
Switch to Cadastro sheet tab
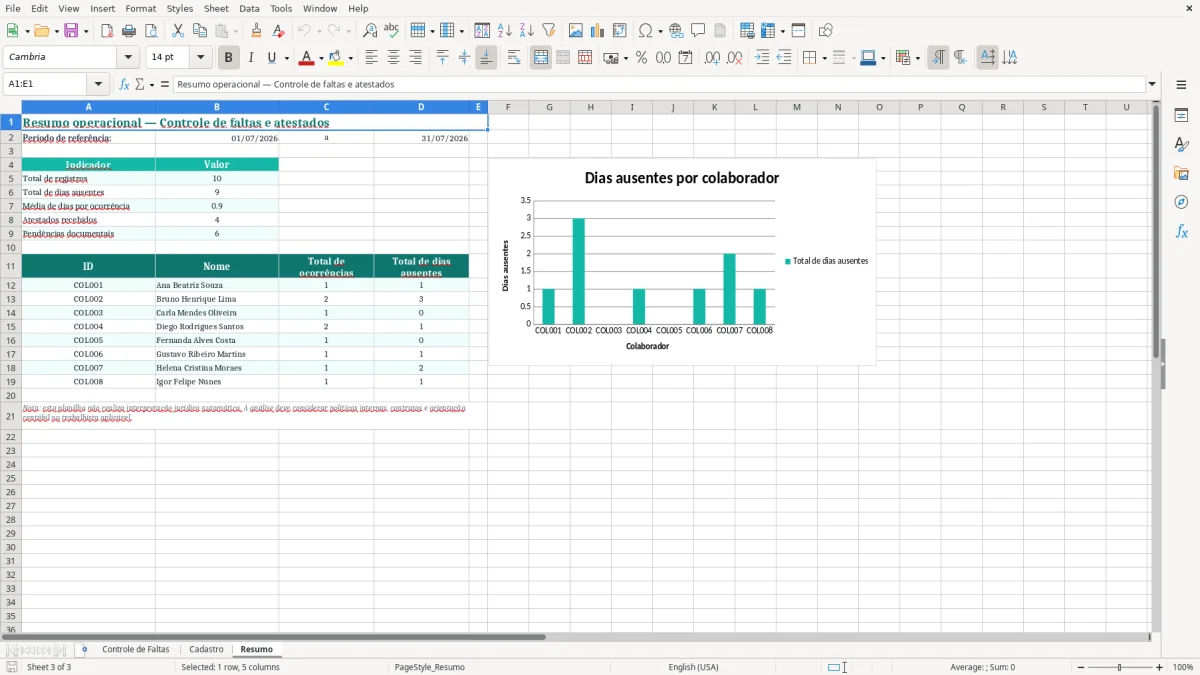206,650
